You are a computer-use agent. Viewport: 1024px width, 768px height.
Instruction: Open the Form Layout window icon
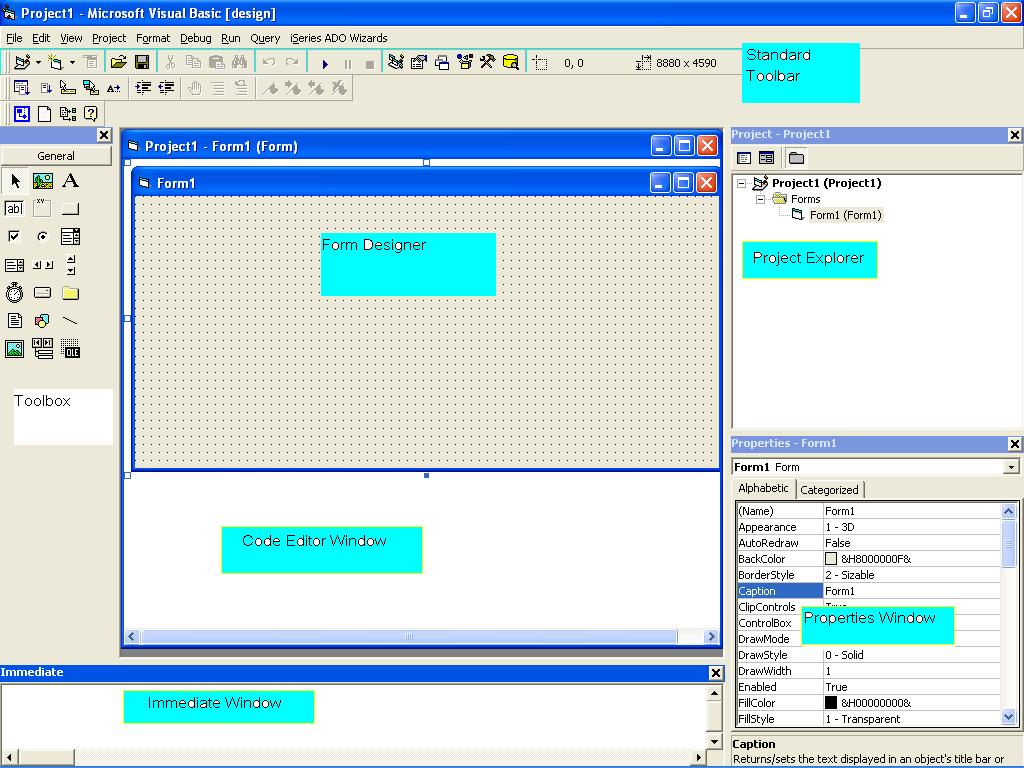442,63
